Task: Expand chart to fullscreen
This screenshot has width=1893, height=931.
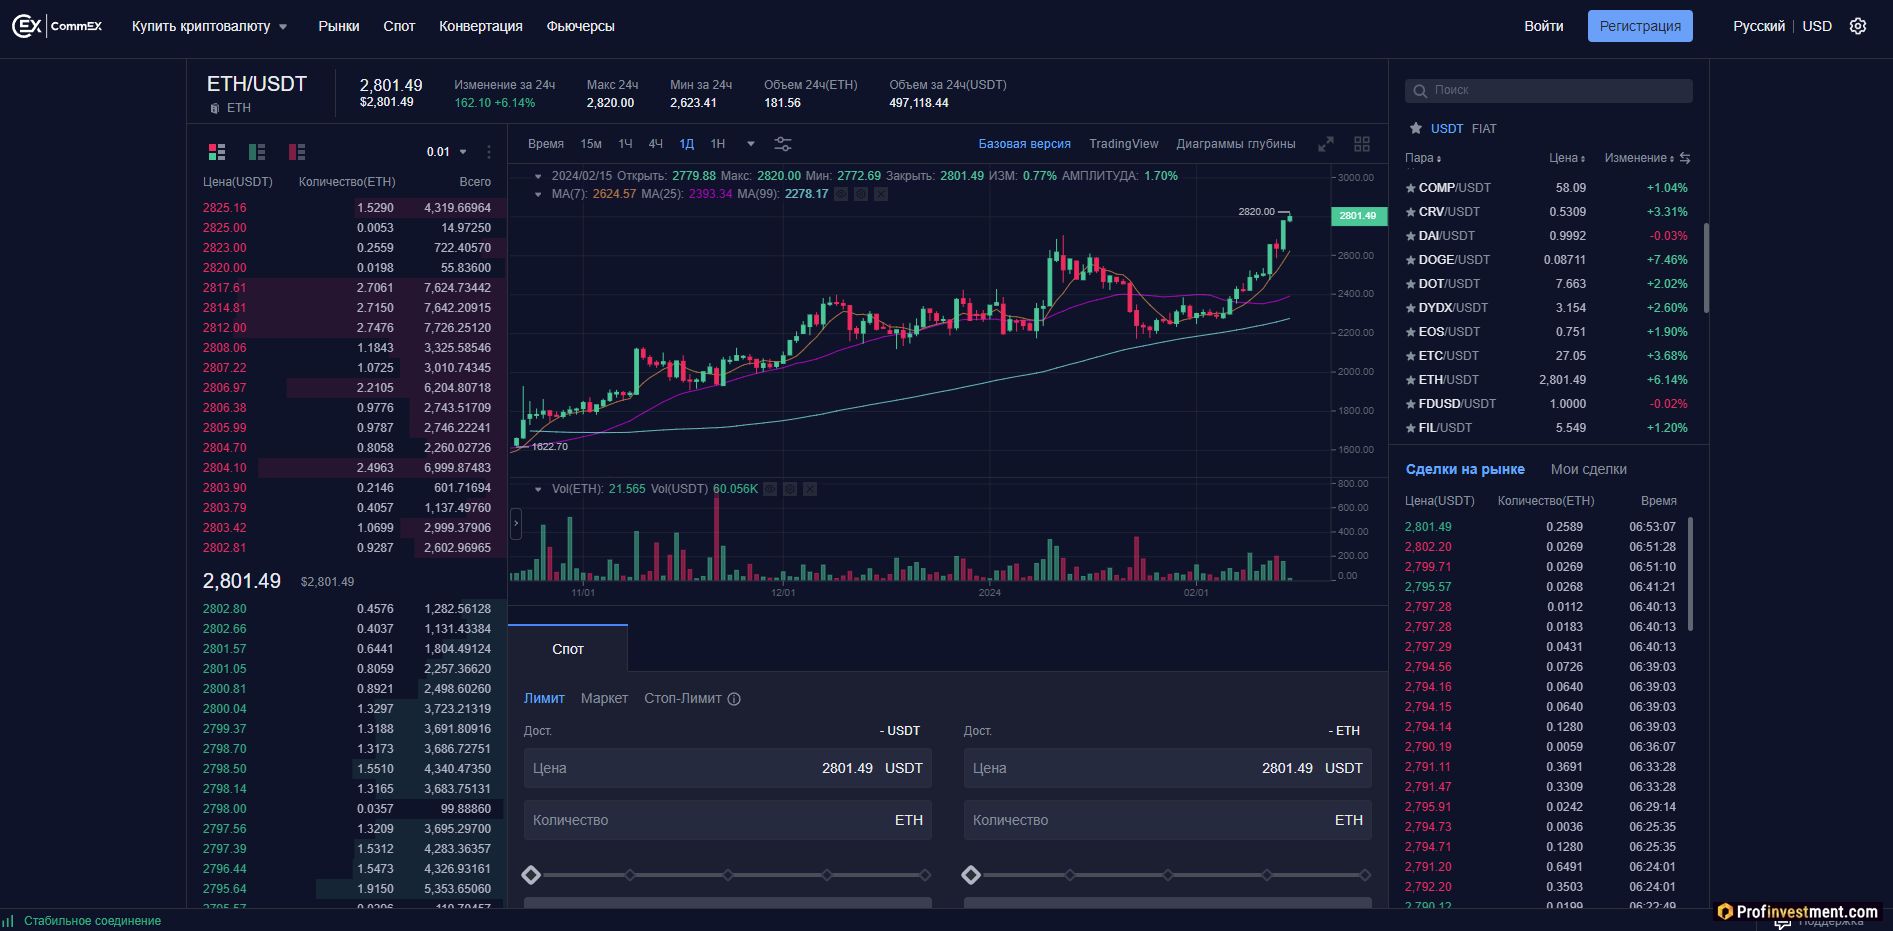Action: point(1326,144)
